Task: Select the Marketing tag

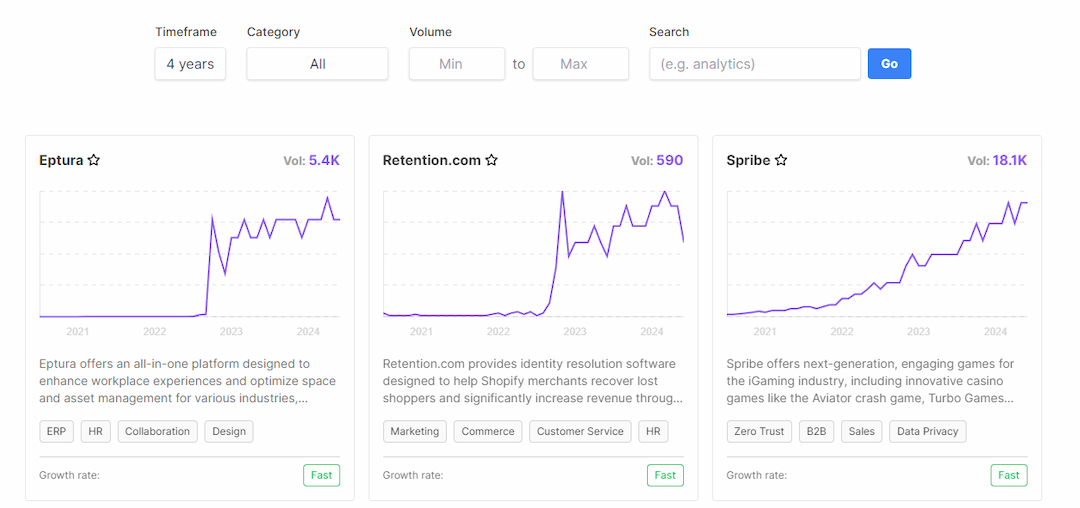Action: 415,432
